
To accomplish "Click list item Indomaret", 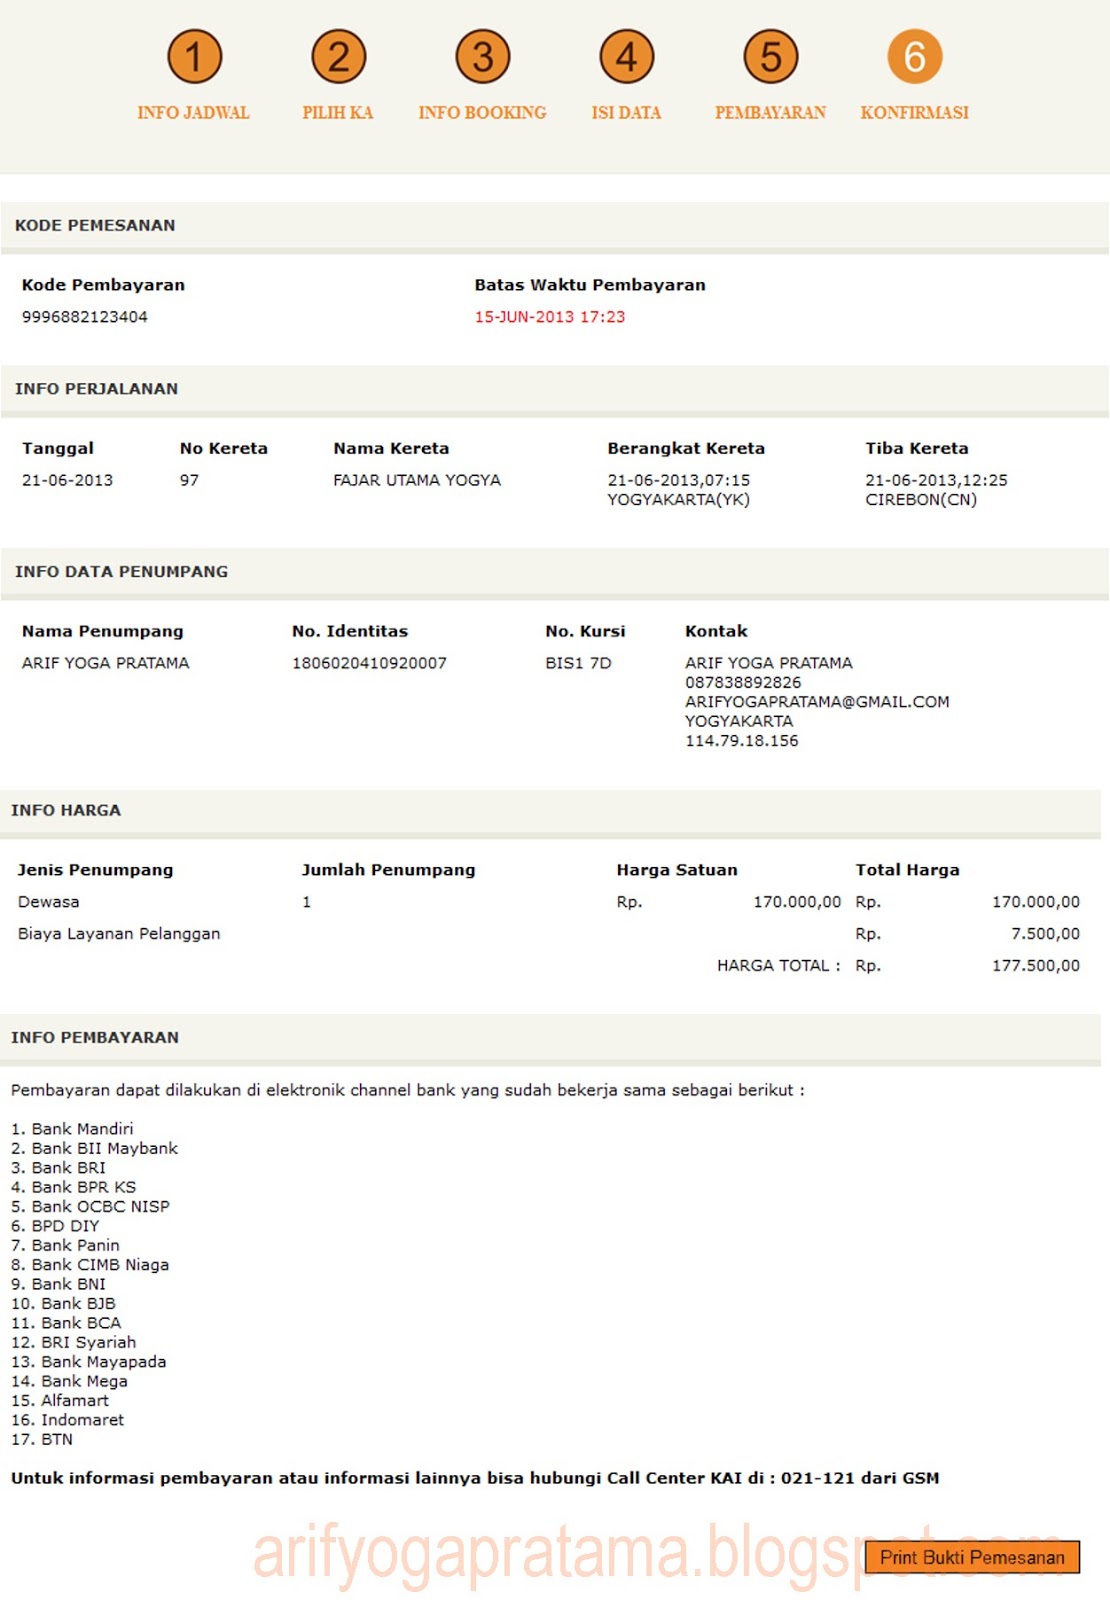I will pyautogui.click(x=82, y=1420).
